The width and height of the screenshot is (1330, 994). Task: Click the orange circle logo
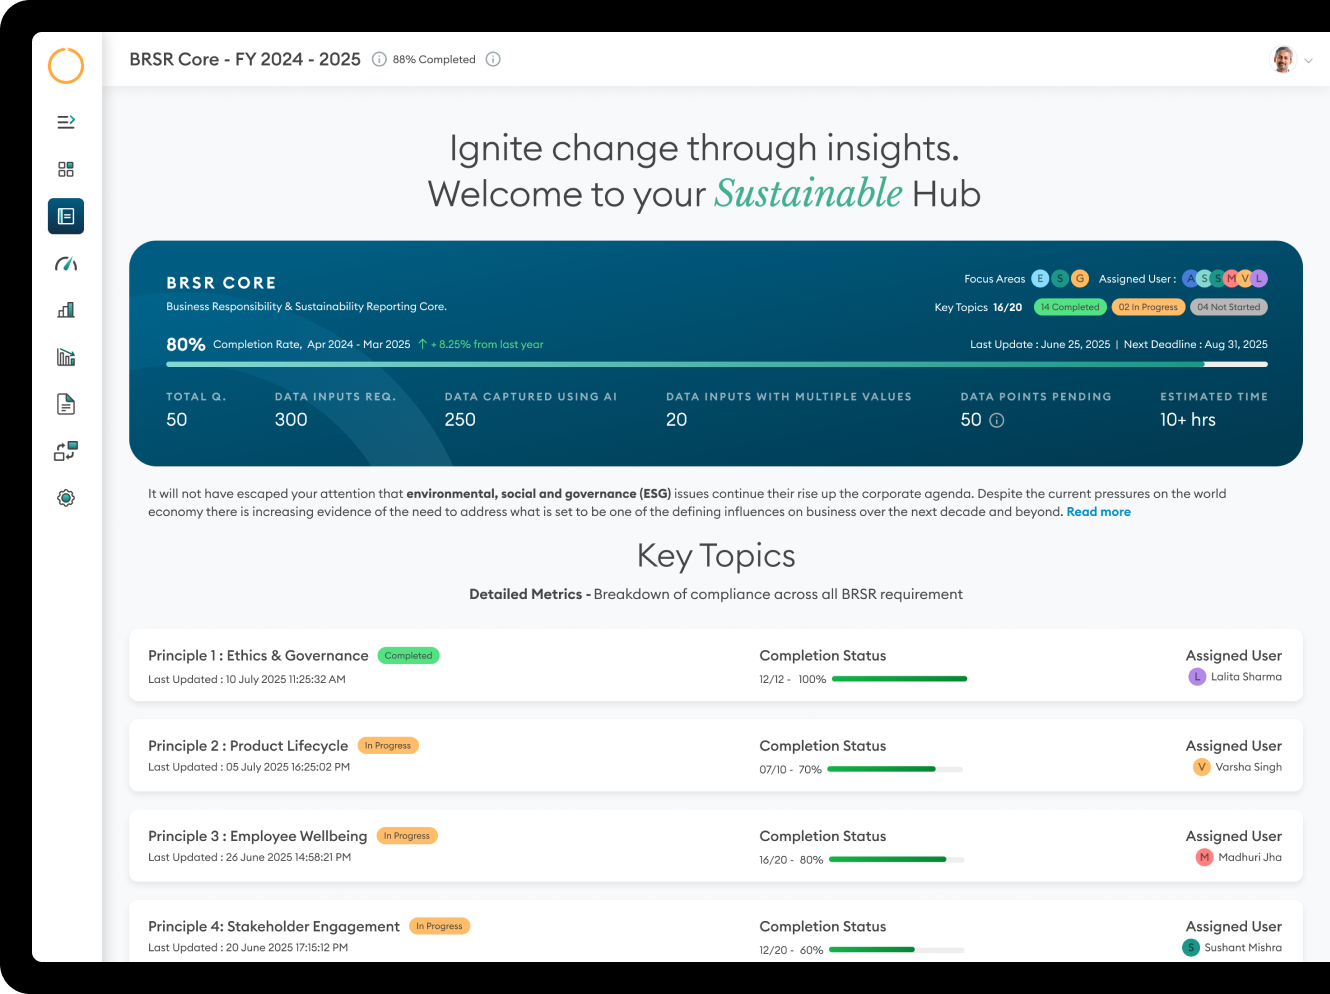[66, 66]
